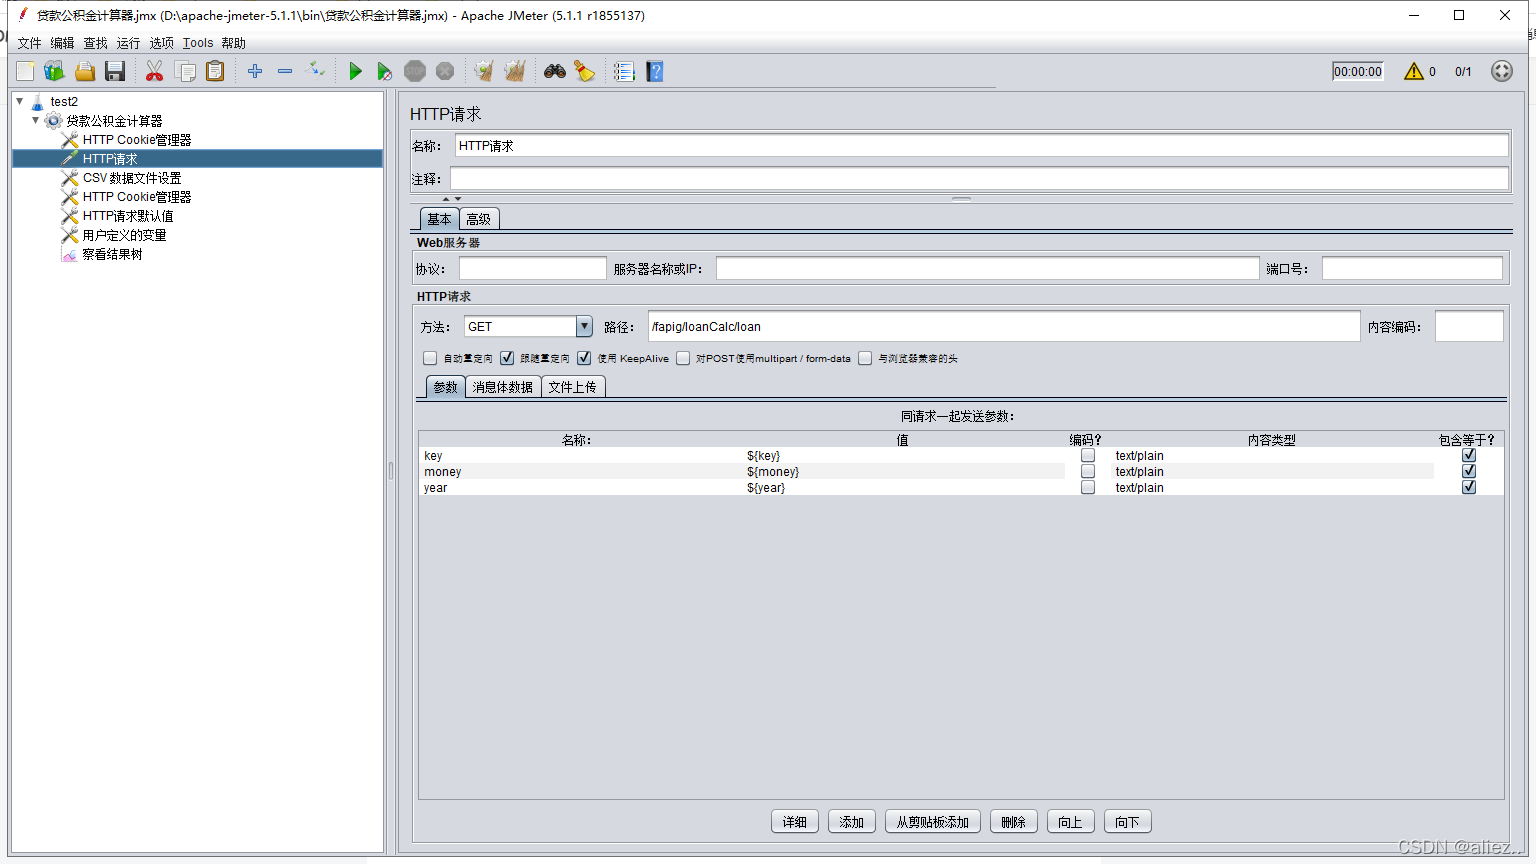The image size is (1536, 864).
Task: Toggle the follow redirects checkbox
Action: (507, 358)
